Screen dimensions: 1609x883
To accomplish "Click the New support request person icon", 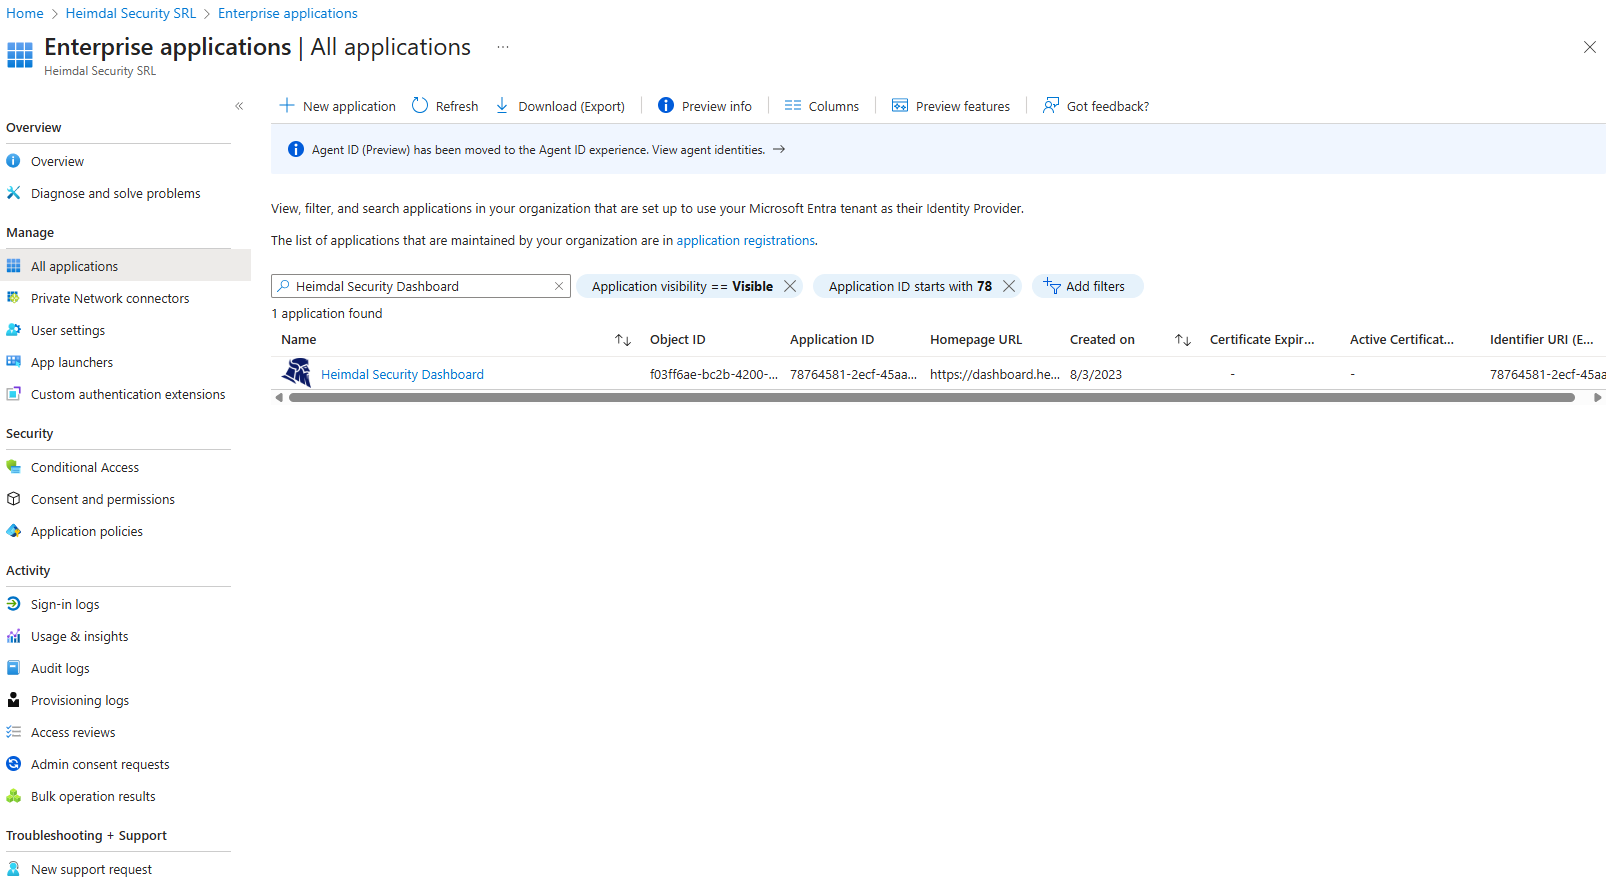I will (x=14, y=869).
